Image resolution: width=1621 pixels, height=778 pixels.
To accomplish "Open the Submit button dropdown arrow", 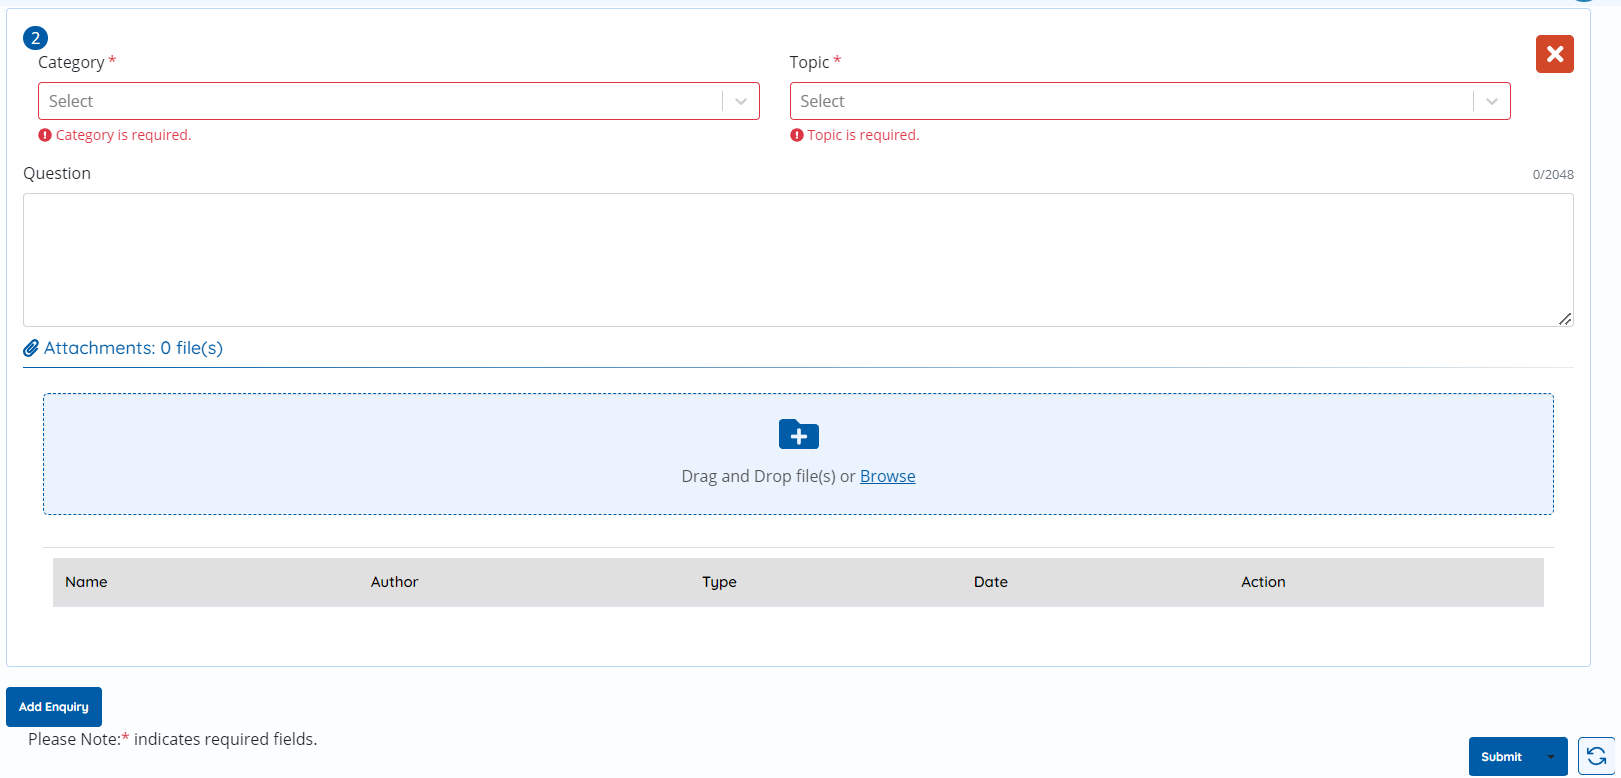I will point(1550,757).
